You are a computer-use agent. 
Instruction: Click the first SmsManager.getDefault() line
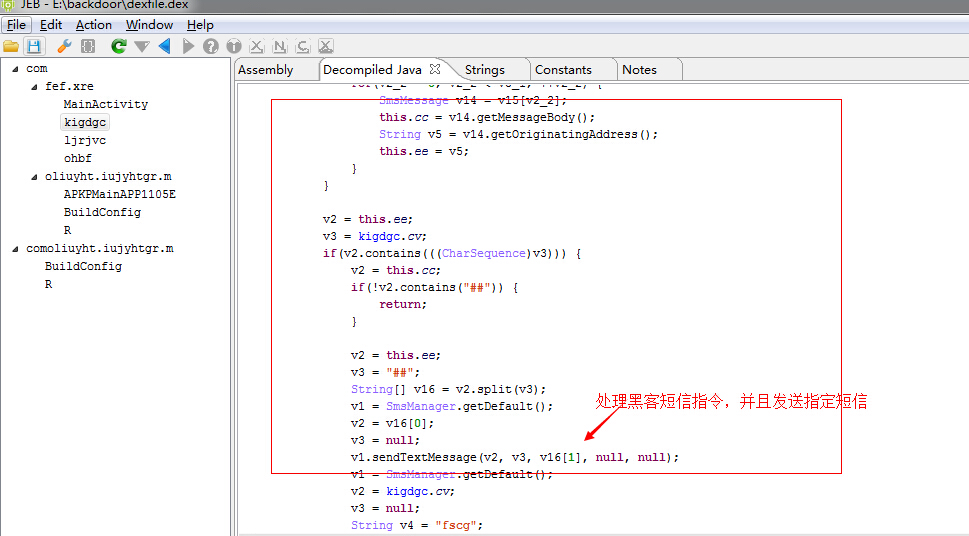[452, 406]
